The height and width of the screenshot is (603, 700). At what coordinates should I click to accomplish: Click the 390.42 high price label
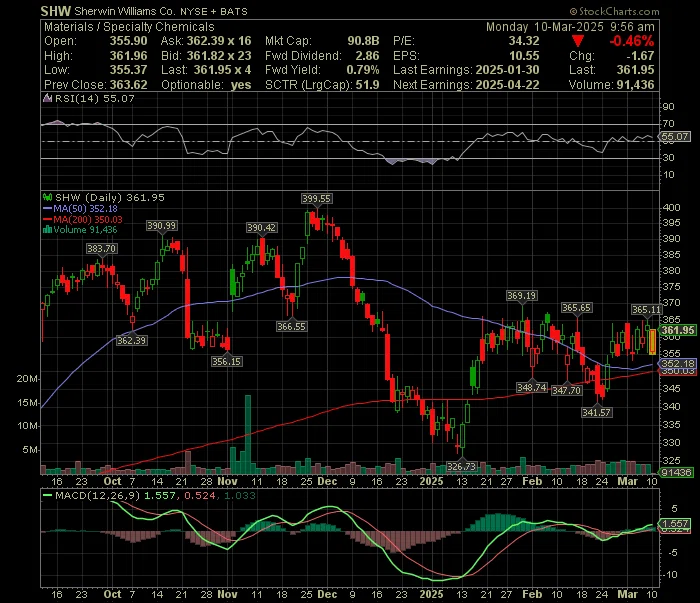pos(262,228)
